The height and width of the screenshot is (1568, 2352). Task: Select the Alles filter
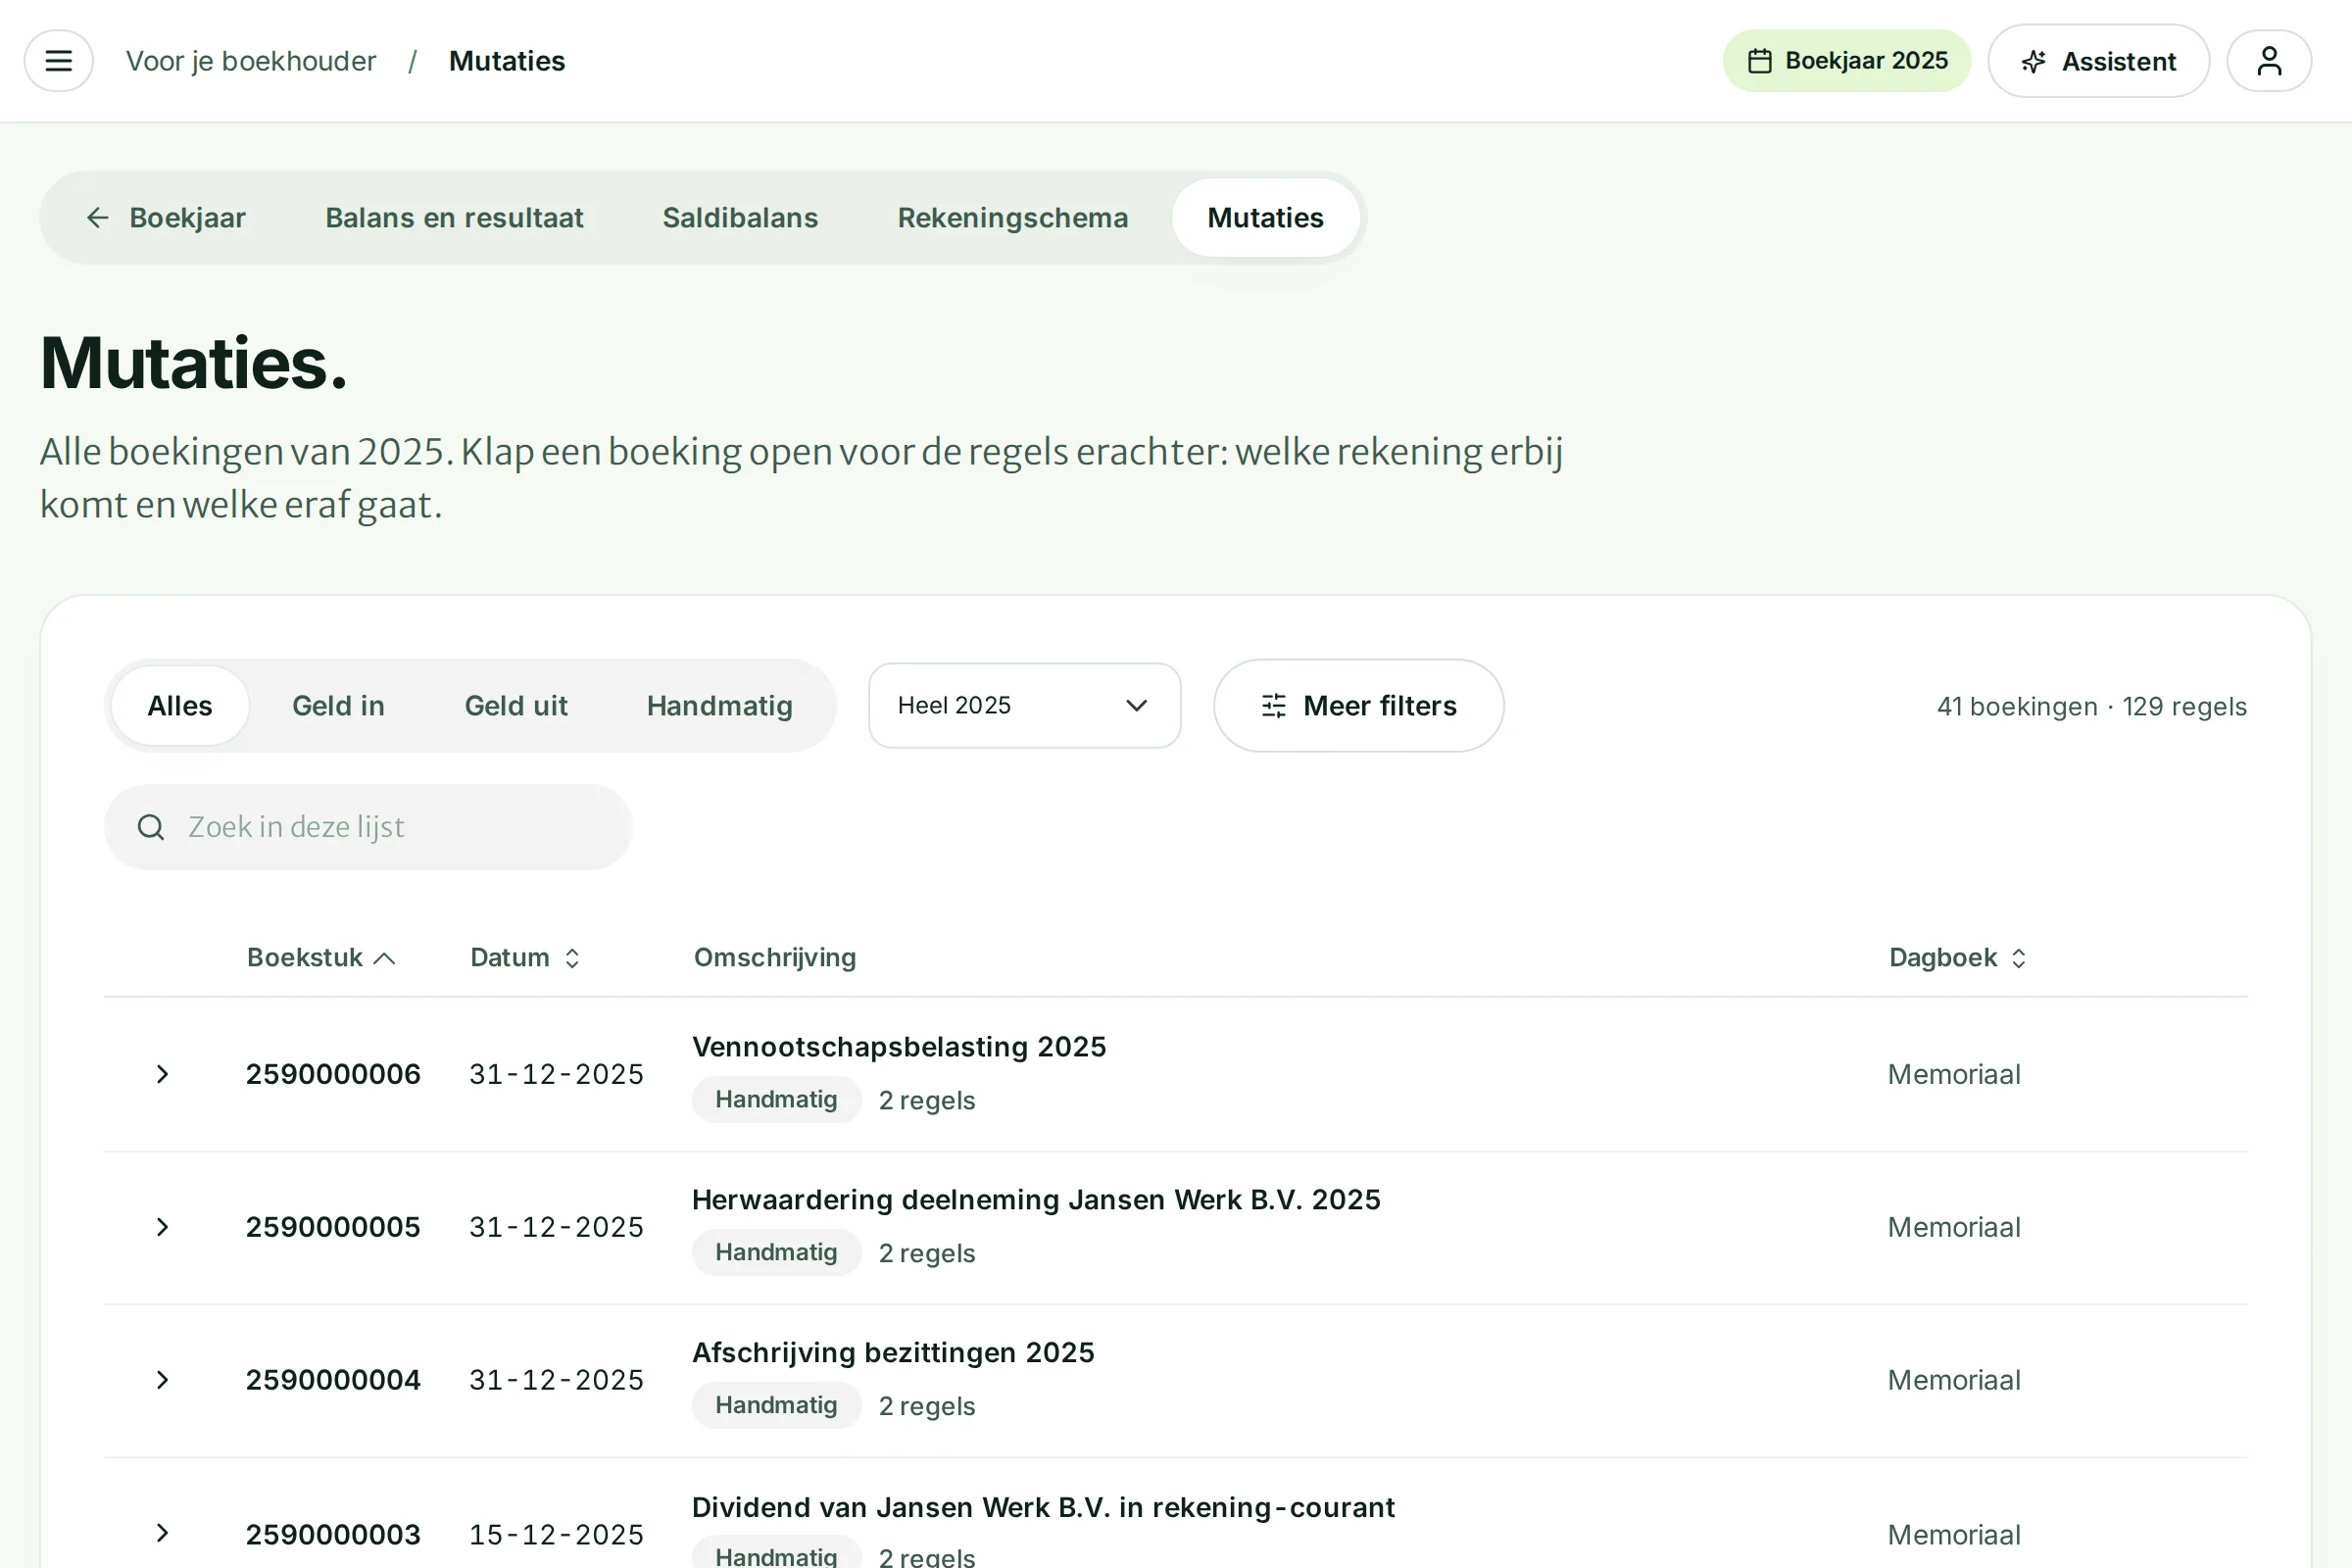click(180, 706)
